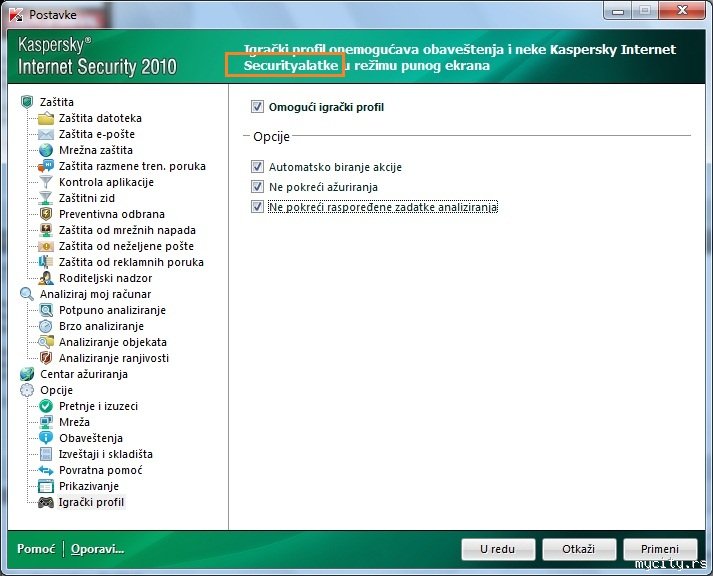Click the Centar ažuriranja globe icon
Image resolution: width=713 pixels, height=576 pixels.
click(27, 374)
